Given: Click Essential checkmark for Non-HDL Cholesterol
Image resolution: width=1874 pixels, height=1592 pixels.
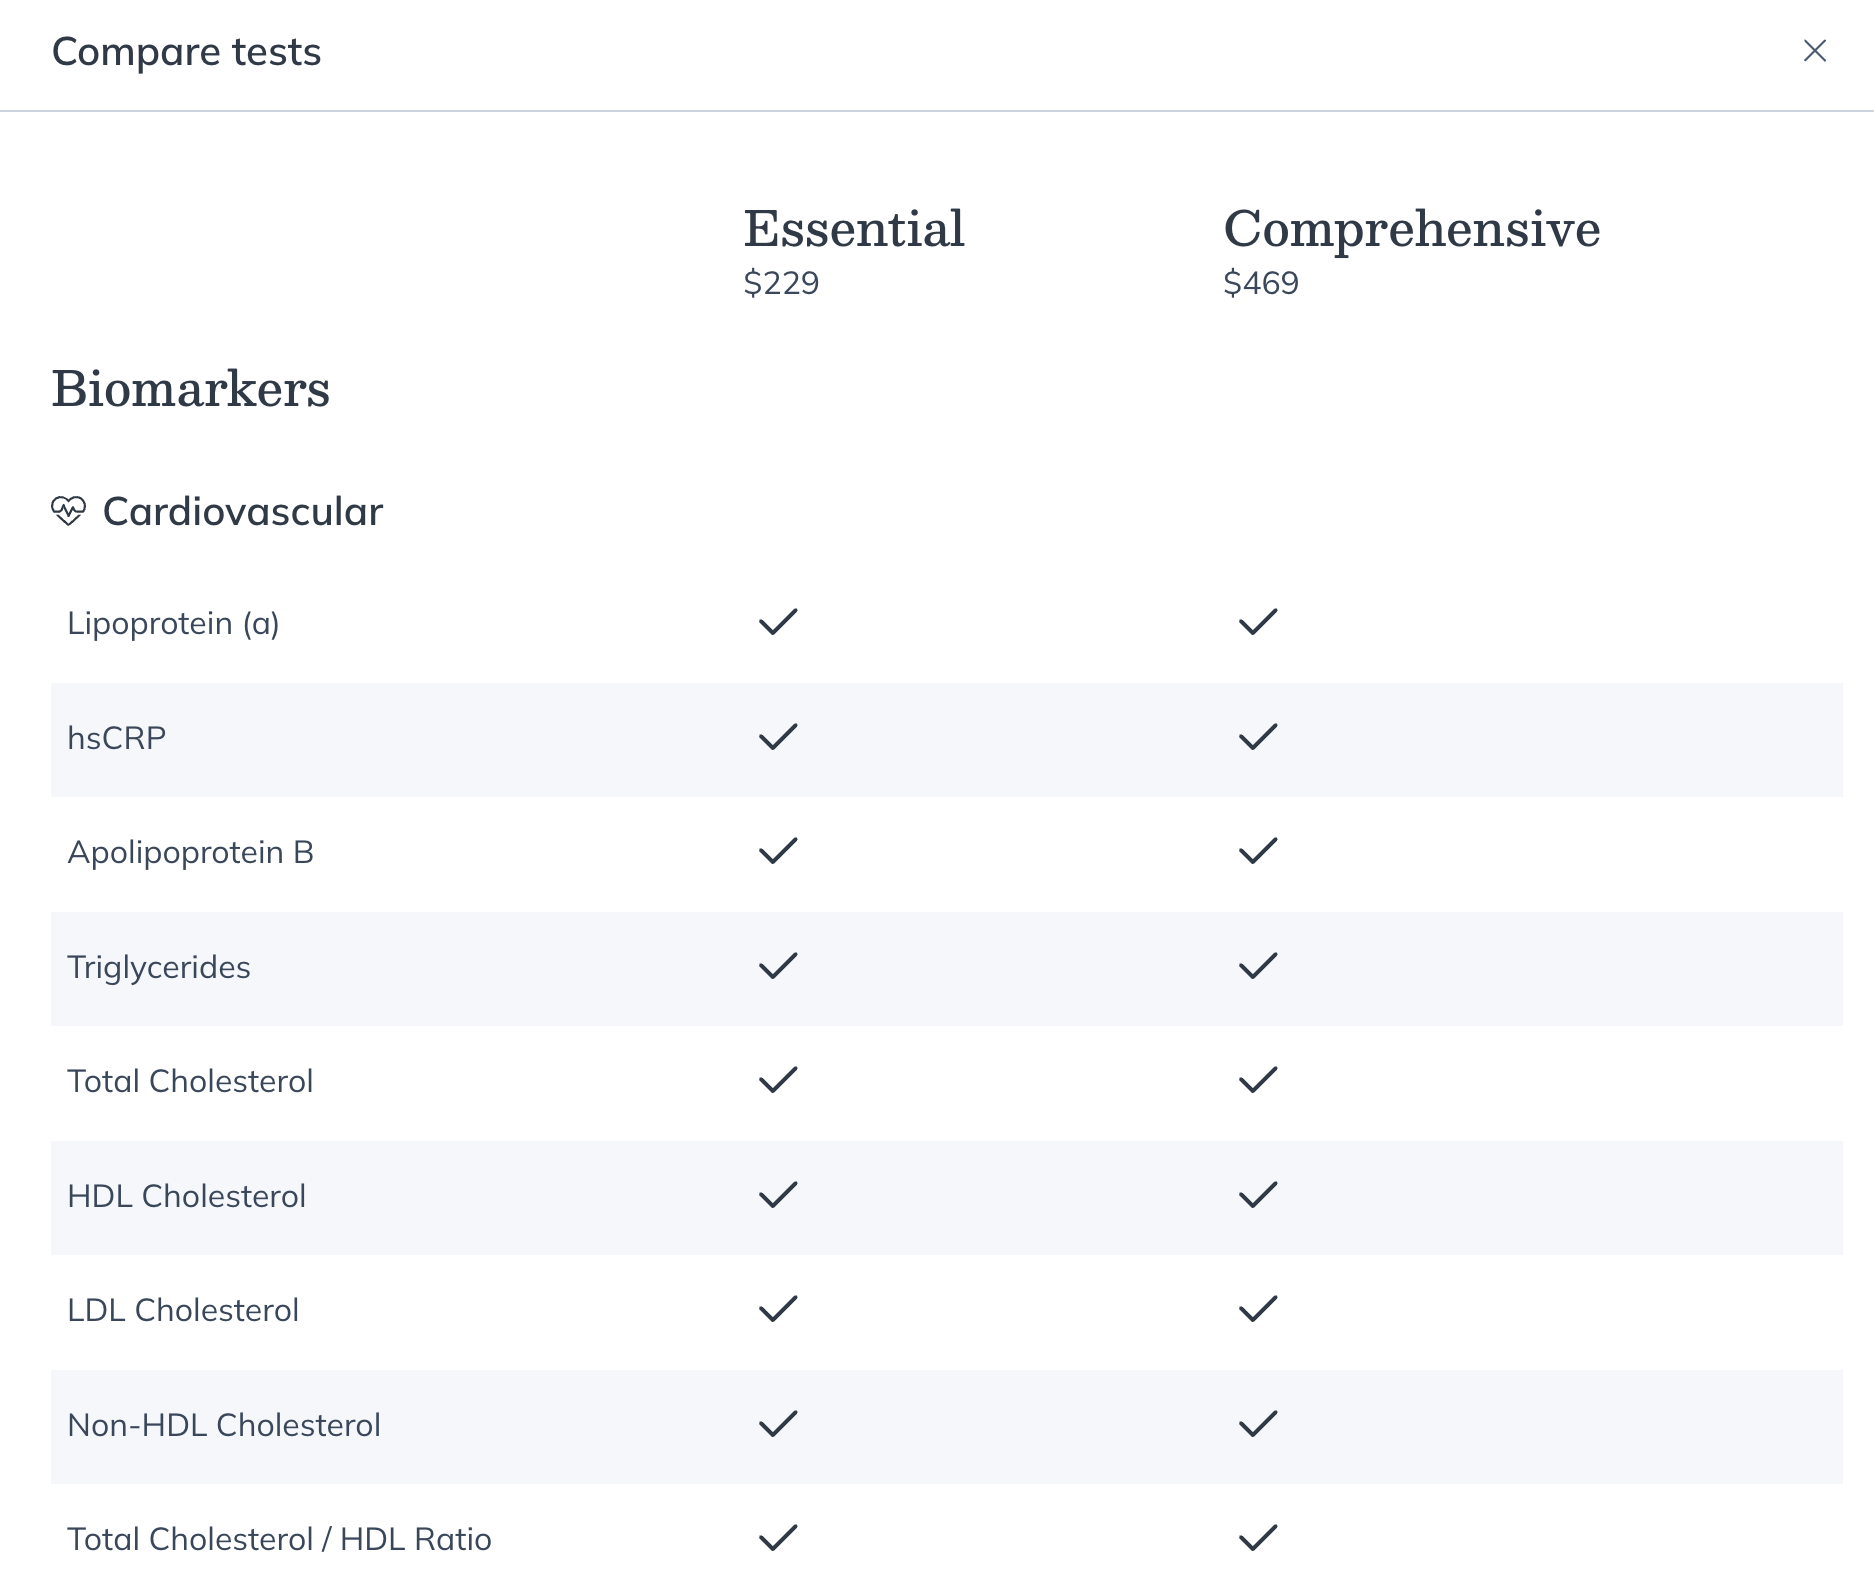Looking at the screenshot, I should point(778,1424).
